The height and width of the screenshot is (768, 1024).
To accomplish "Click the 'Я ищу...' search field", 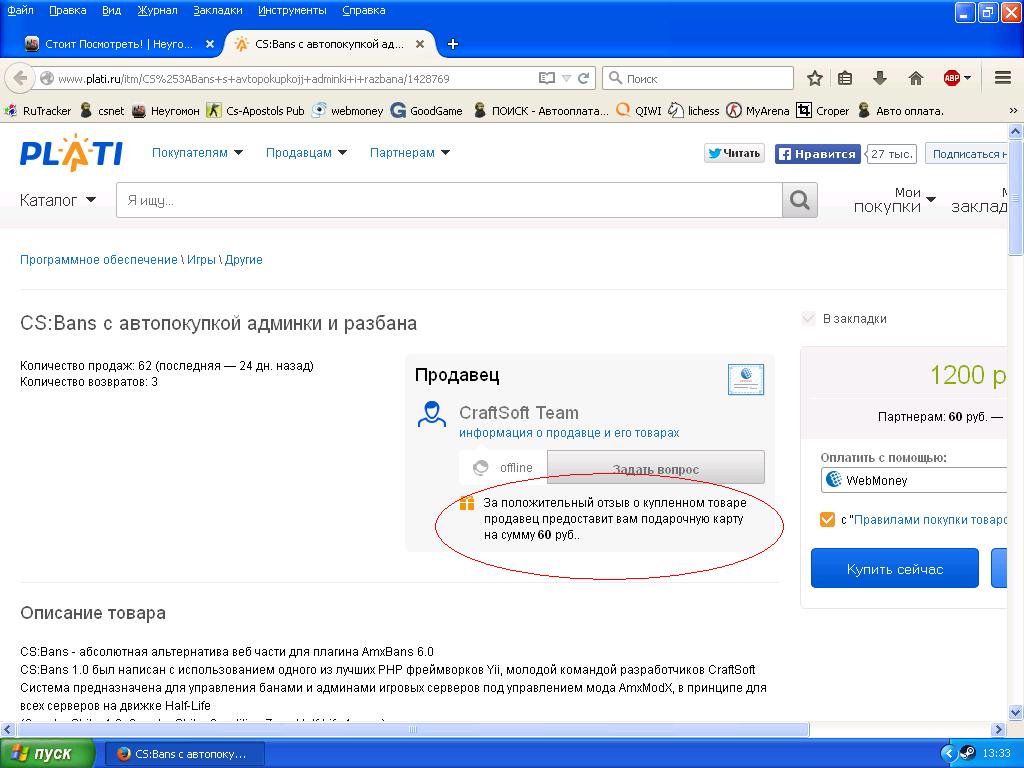I will [x=449, y=200].
